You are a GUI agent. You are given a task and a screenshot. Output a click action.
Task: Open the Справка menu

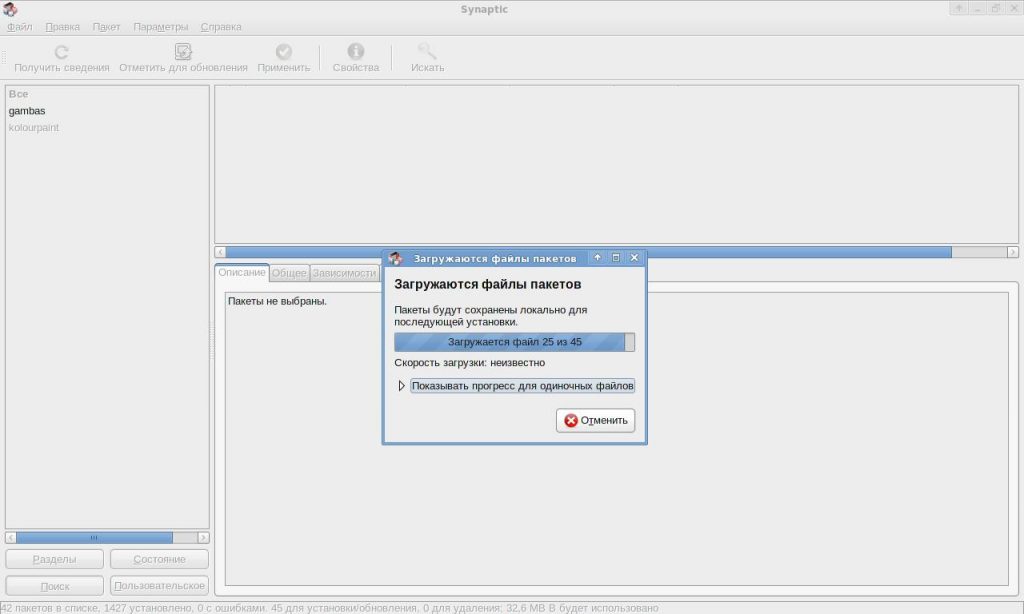pos(221,27)
